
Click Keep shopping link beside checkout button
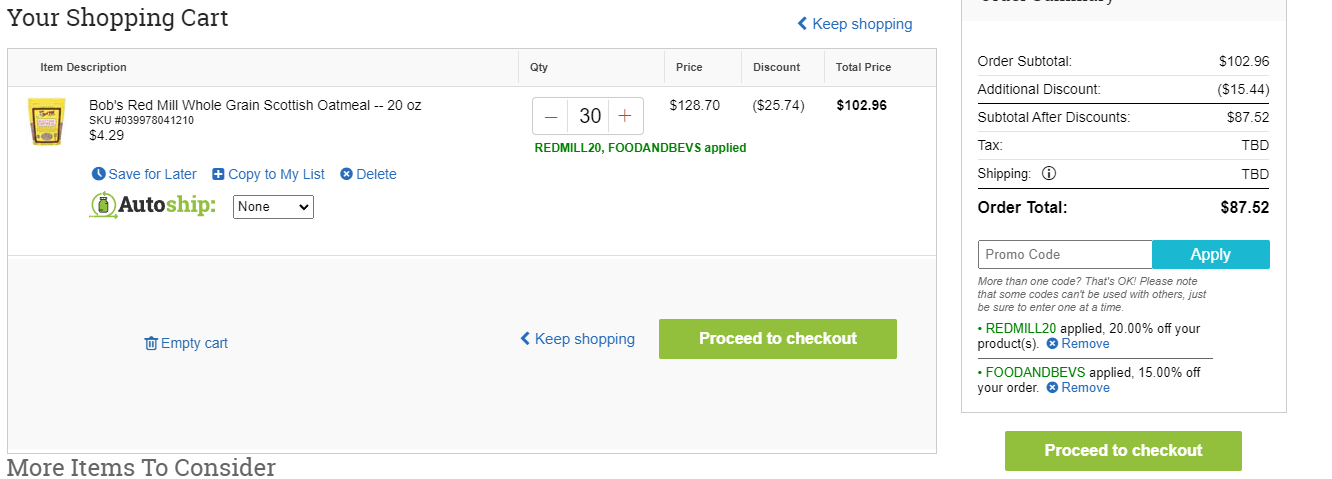[577, 339]
